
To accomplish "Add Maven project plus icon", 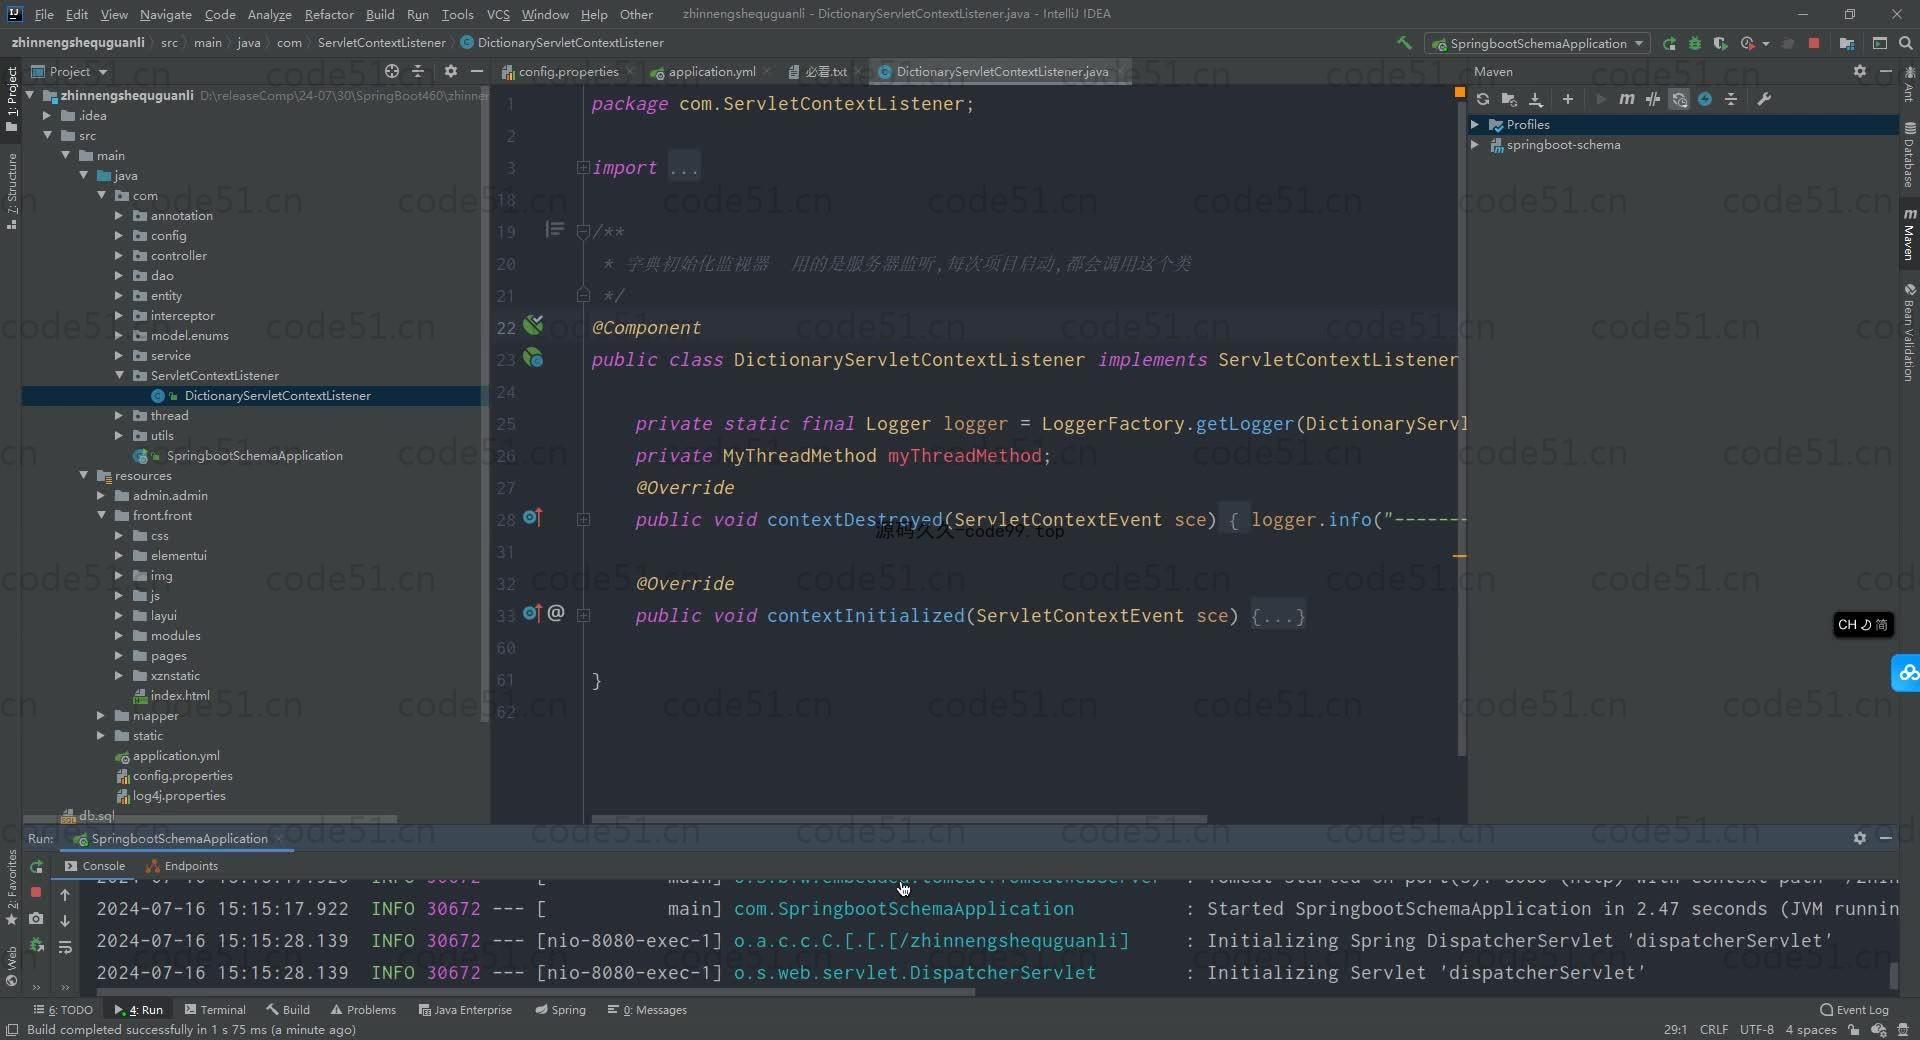I will pyautogui.click(x=1568, y=99).
